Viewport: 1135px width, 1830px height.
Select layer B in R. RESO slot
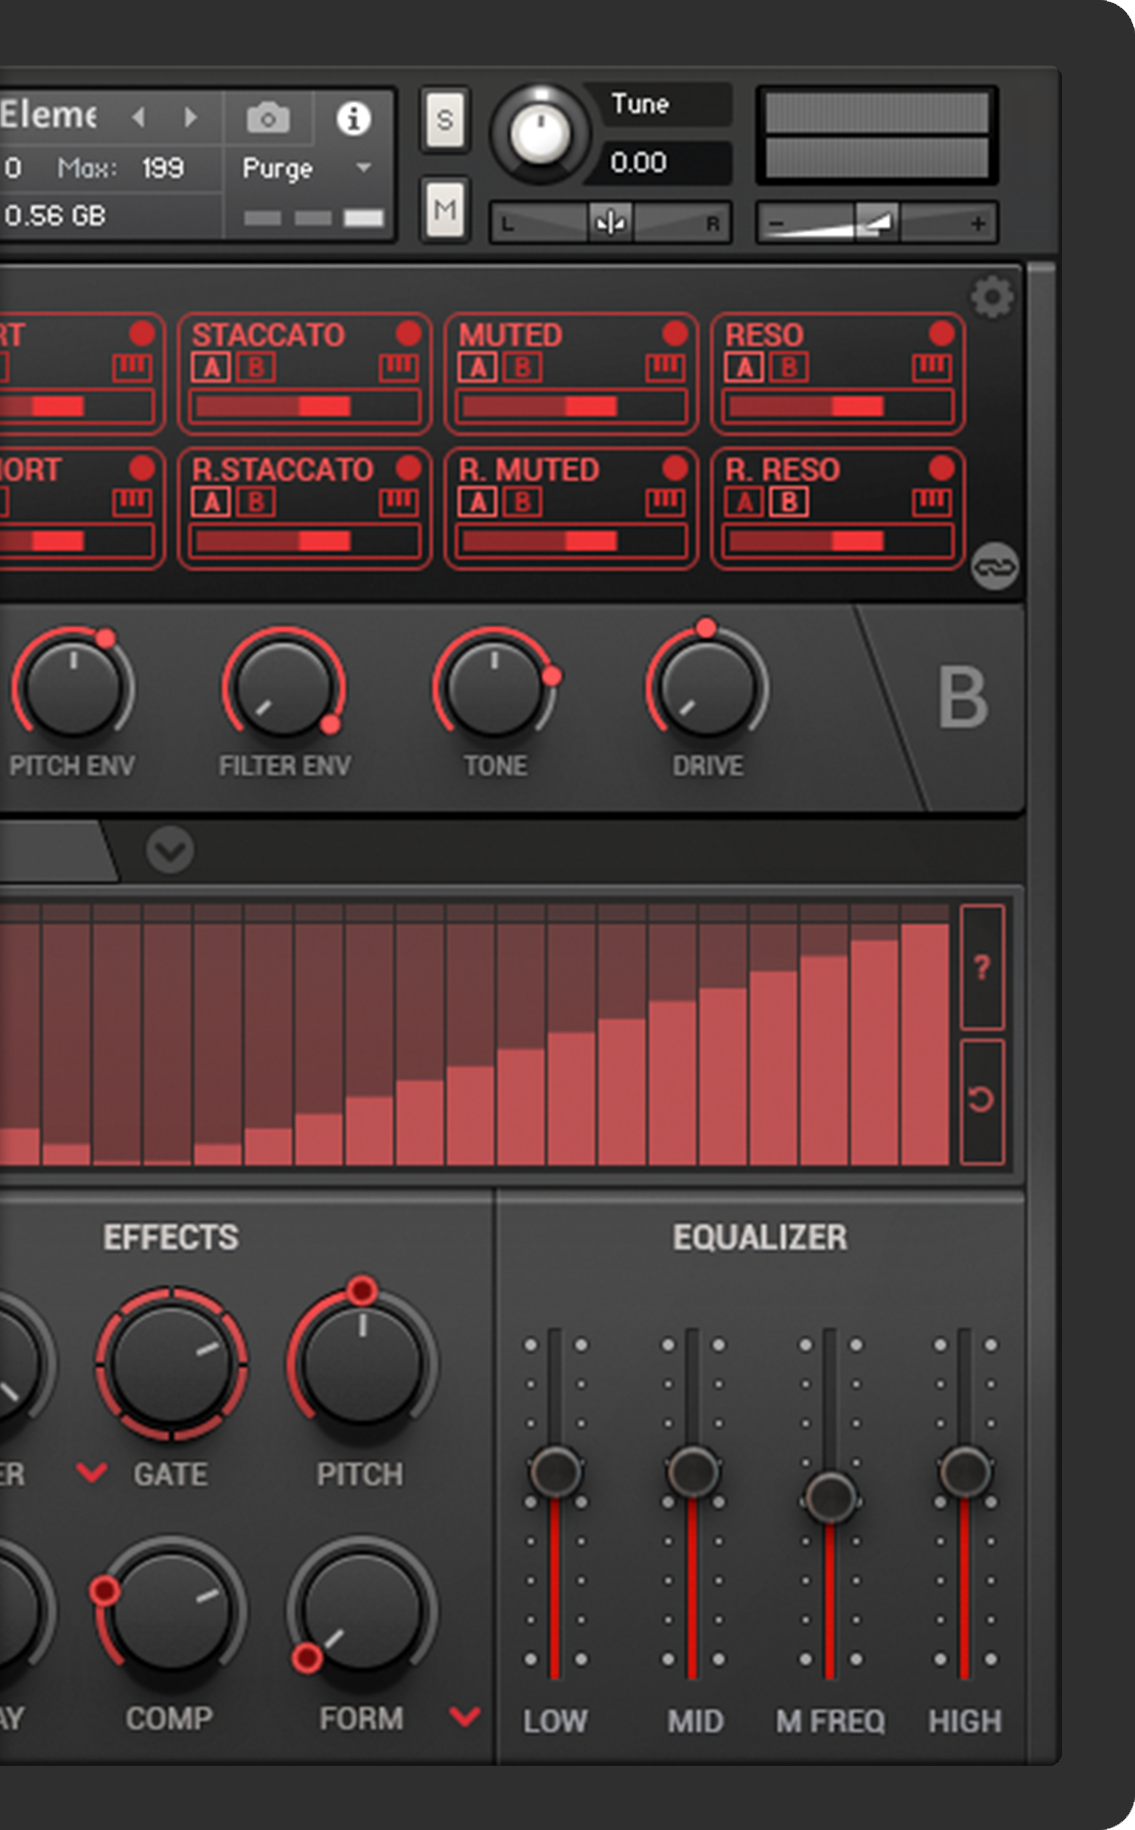pyautogui.click(x=789, y=502)
